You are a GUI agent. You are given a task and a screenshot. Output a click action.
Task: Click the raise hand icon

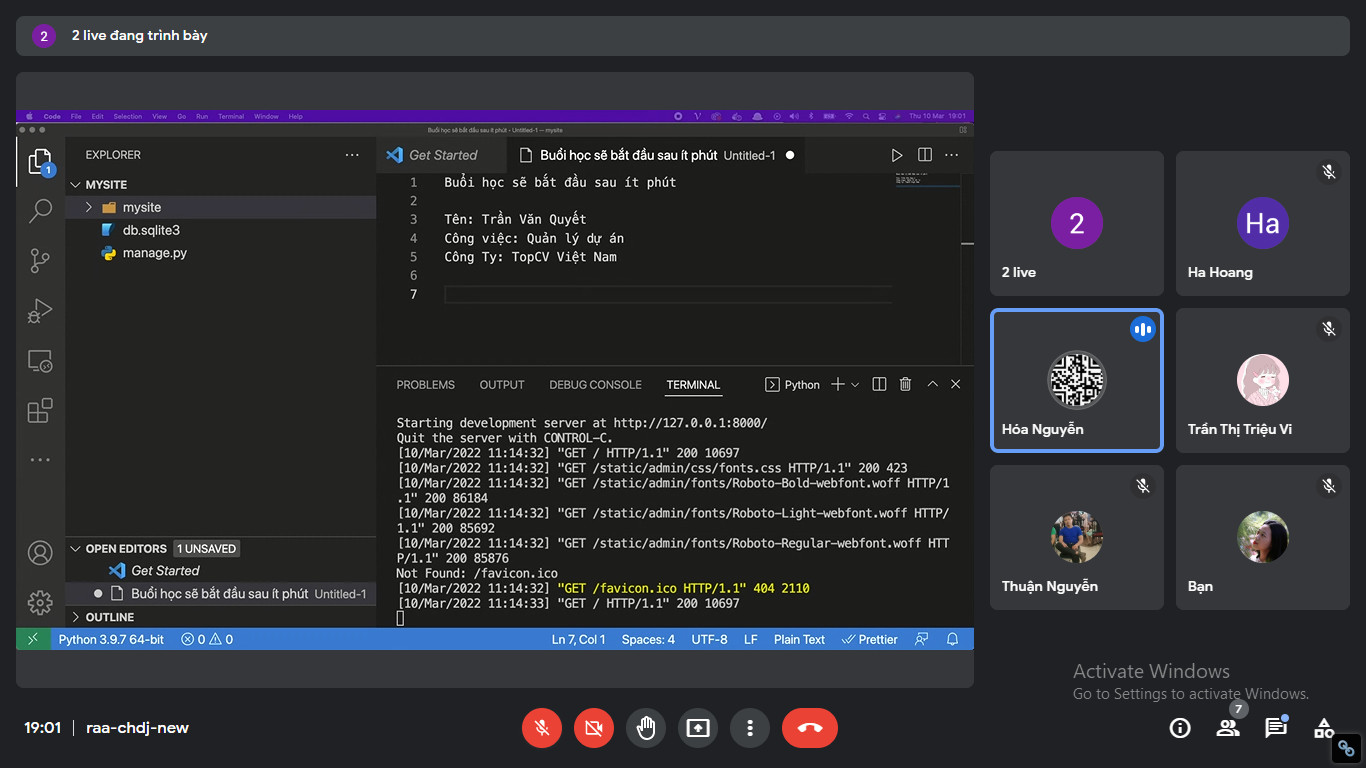(x=646, y=728)
